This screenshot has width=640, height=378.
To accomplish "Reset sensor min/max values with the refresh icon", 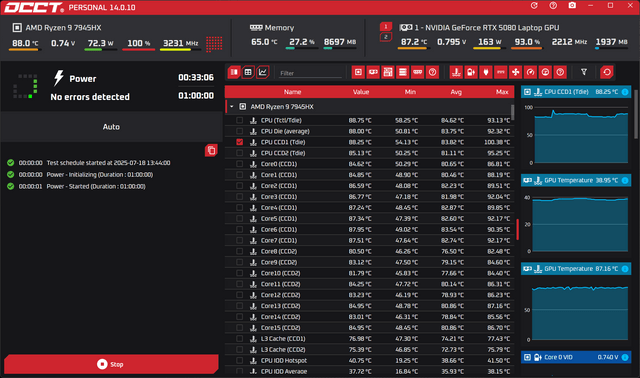I will [607, 72].
